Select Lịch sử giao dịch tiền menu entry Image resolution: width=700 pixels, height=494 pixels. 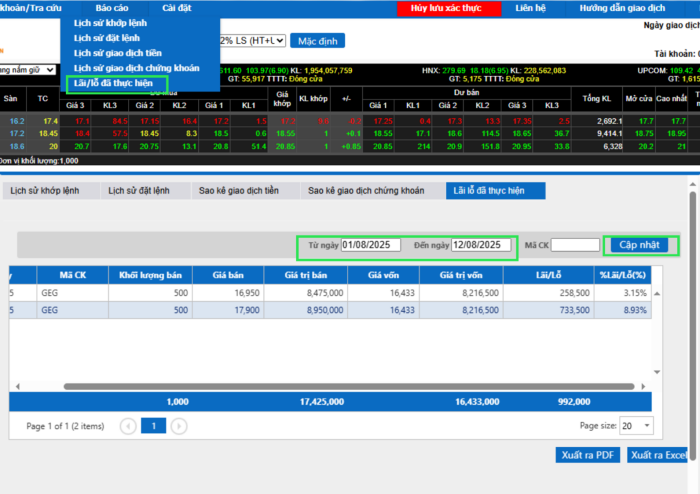[x=117, y=53]
